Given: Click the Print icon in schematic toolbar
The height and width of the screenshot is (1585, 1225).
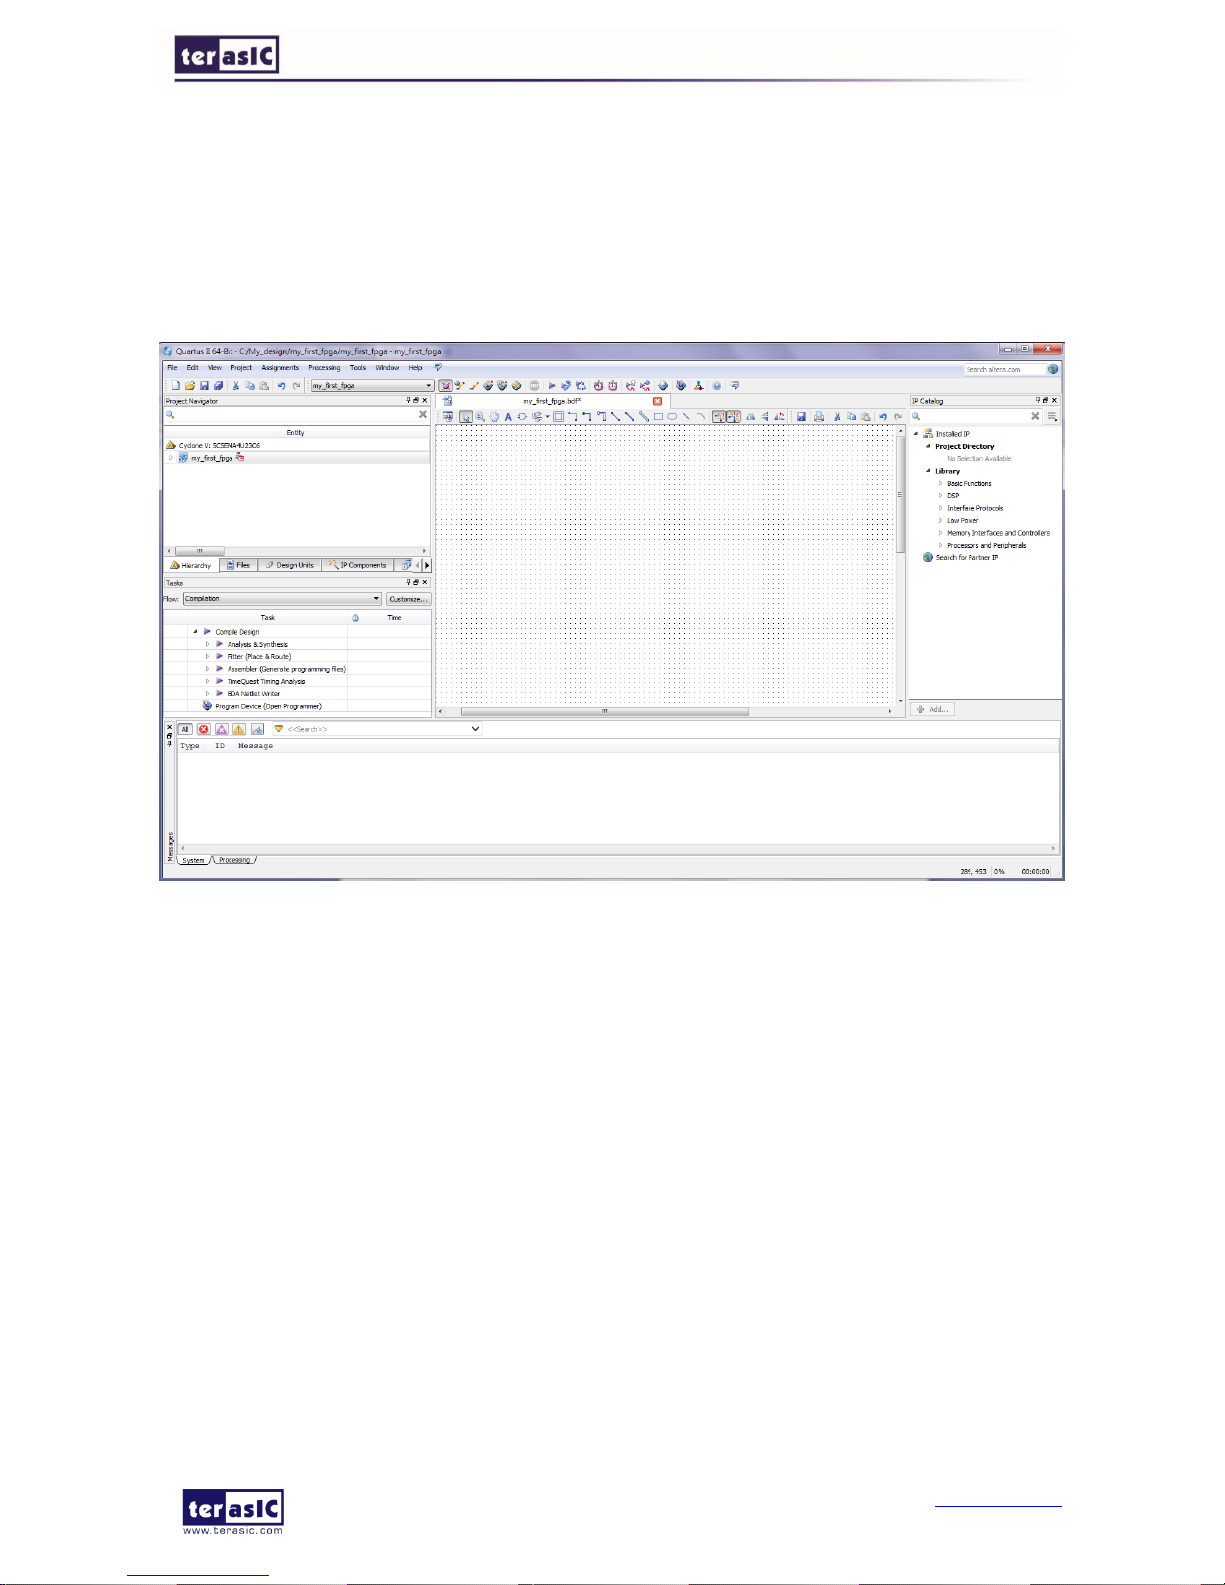Looking at the screenshot, I should (x=819, y=416).
